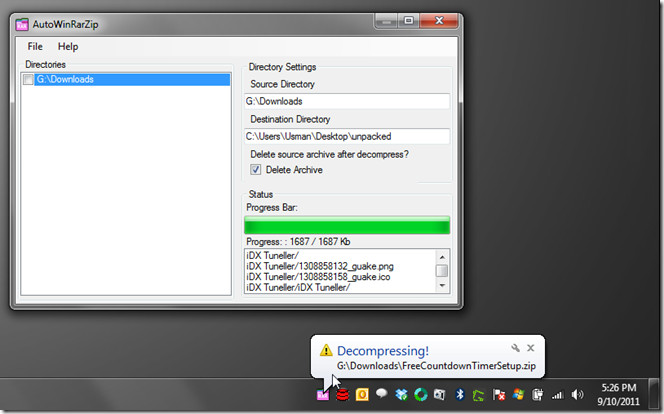
Task: Click the Outlook tray icon
Action: point(362,395)
